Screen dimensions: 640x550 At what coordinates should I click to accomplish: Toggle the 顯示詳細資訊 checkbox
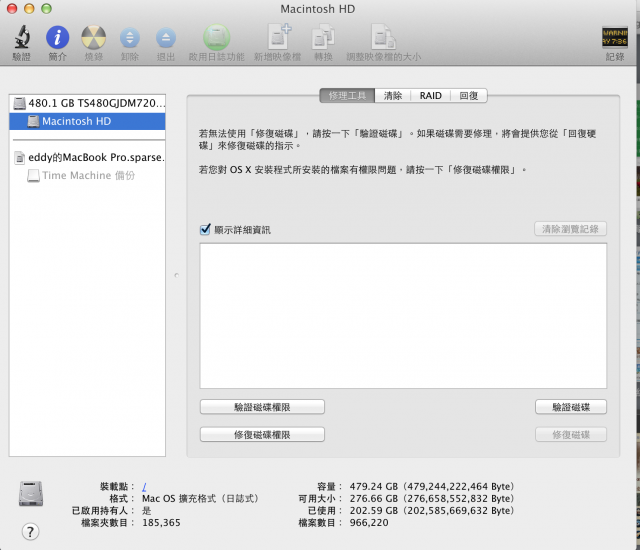205,230
